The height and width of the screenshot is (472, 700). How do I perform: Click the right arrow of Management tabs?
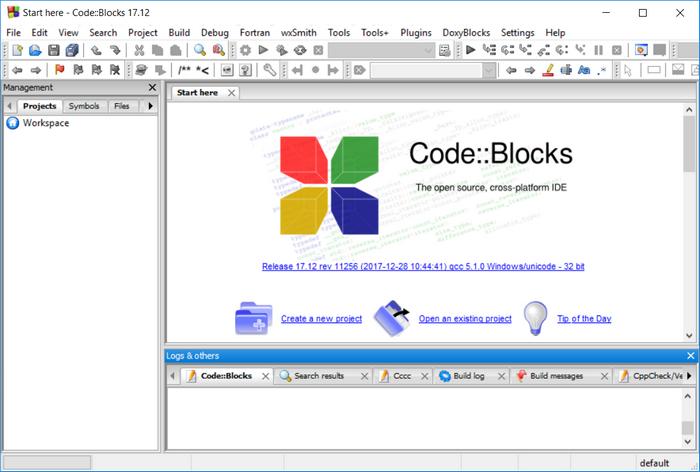[x=150, y=106]
